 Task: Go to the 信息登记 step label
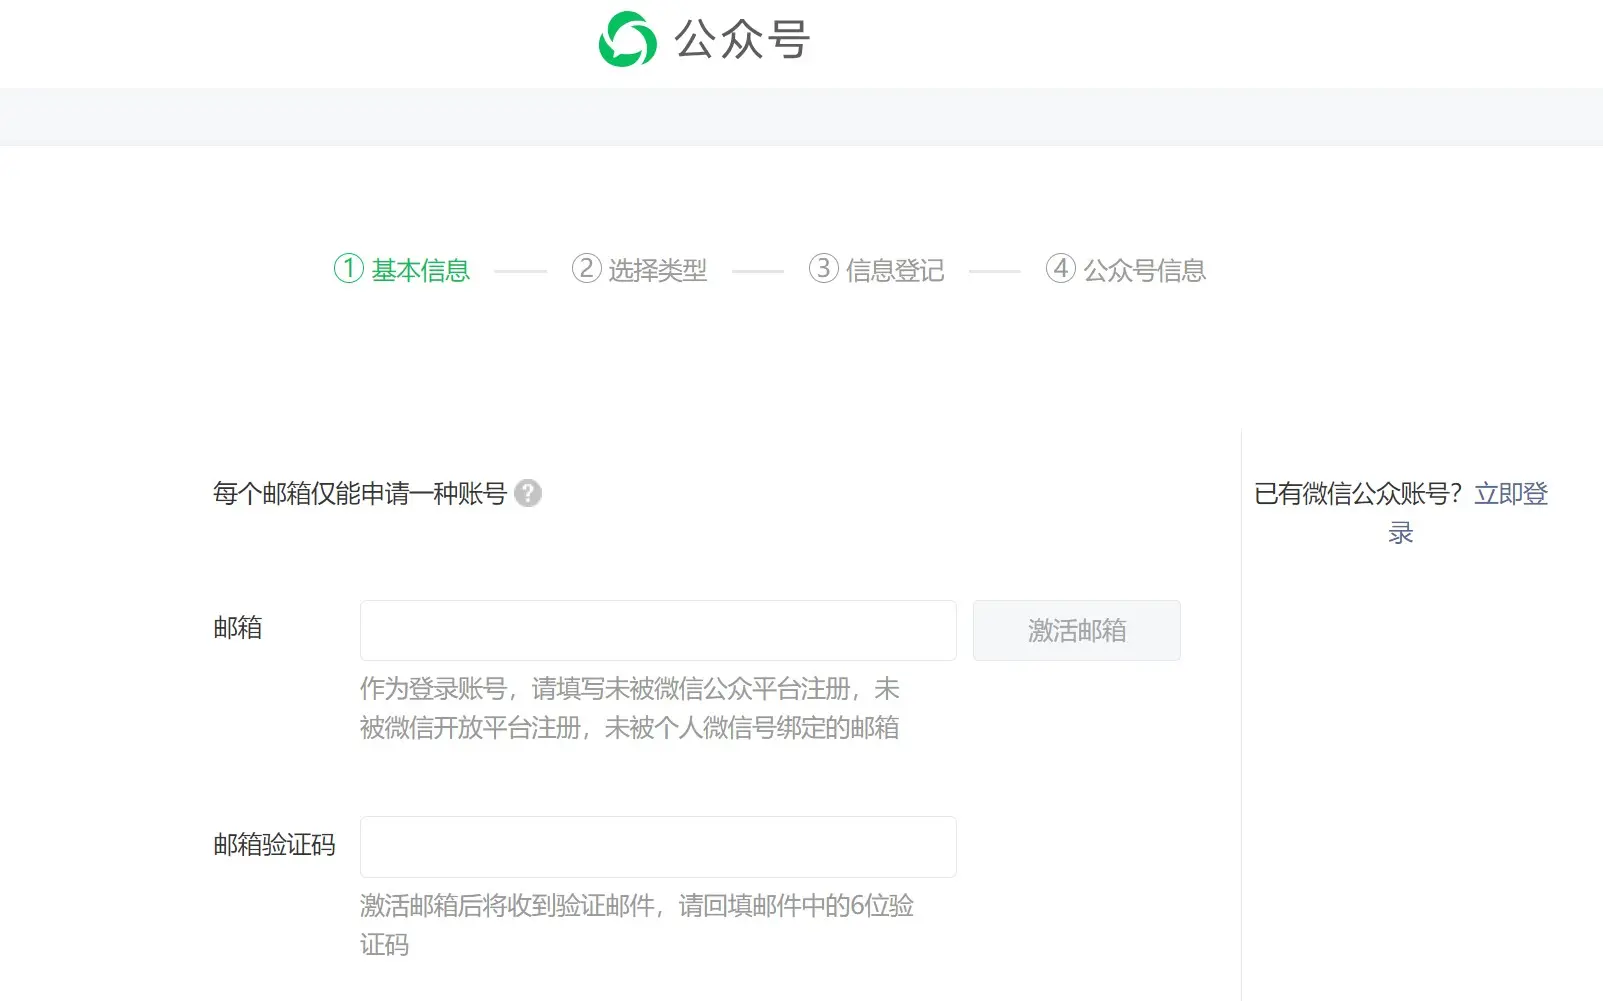pos(894,270)
